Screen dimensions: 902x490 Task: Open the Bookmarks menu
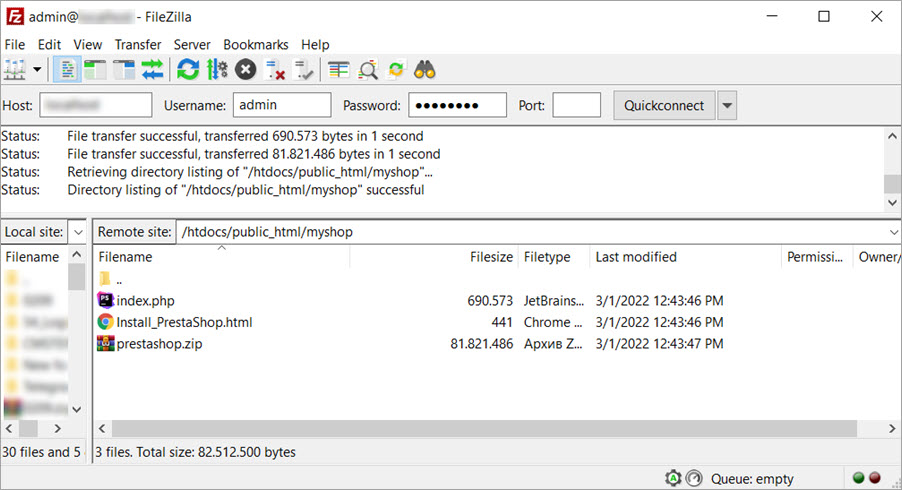point(255,45)
